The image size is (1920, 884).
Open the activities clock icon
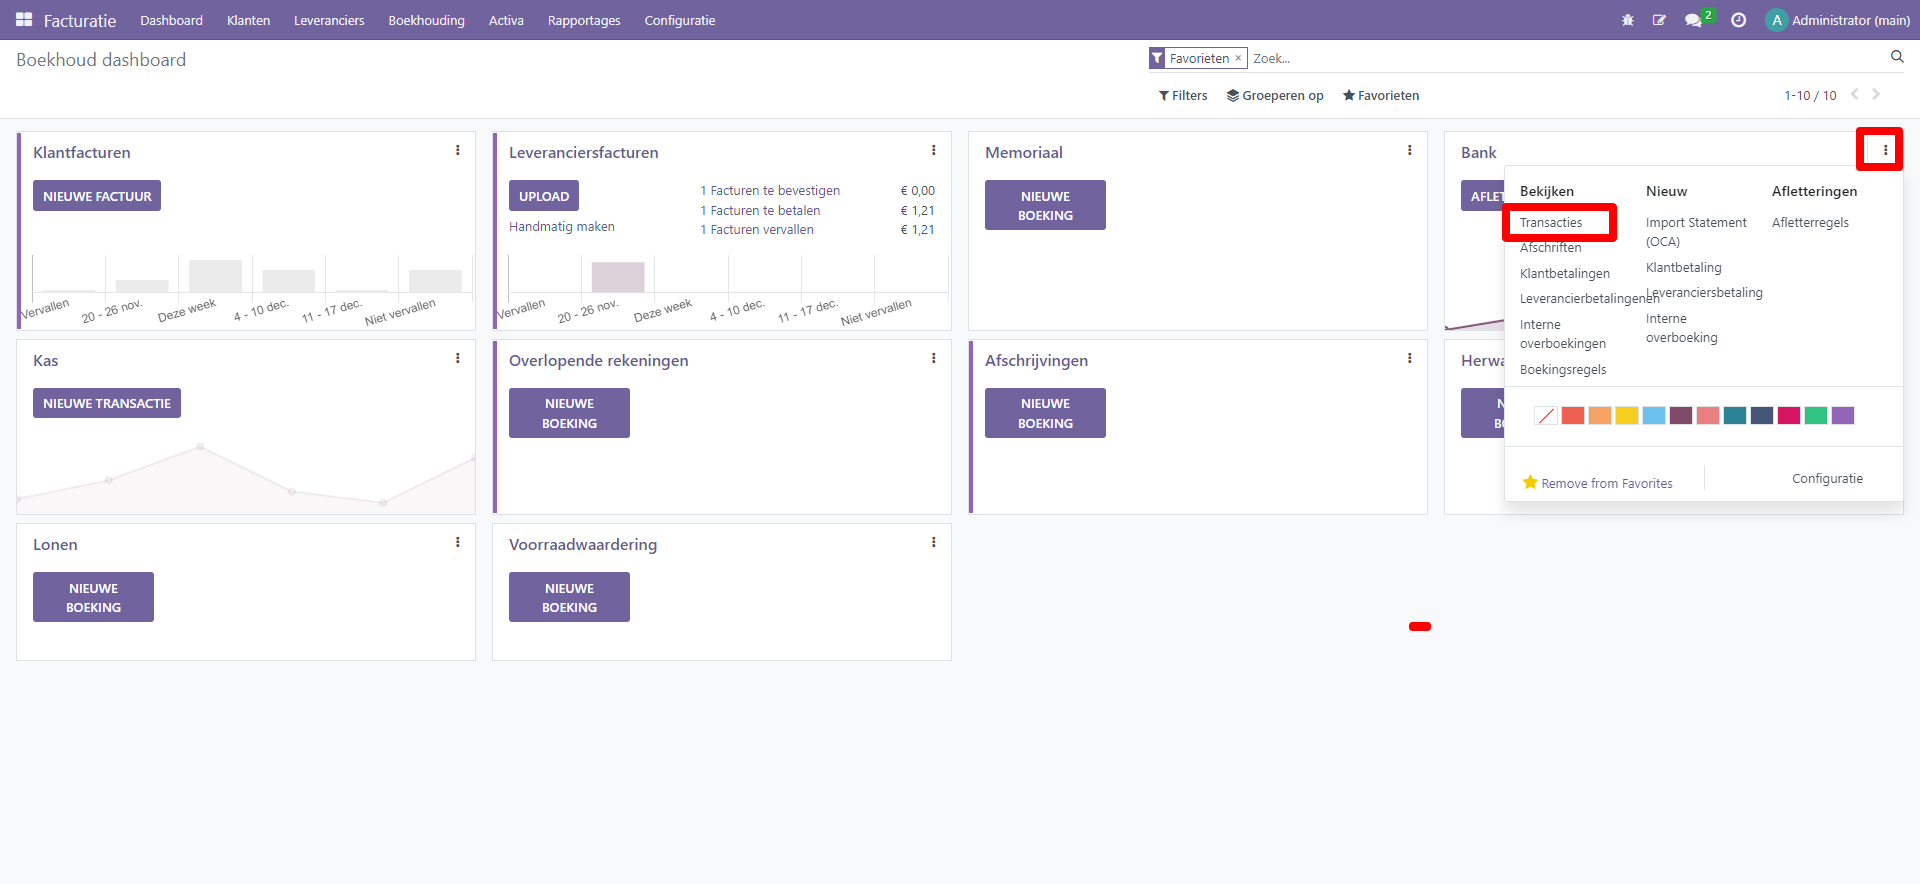tap(1739, 20)
